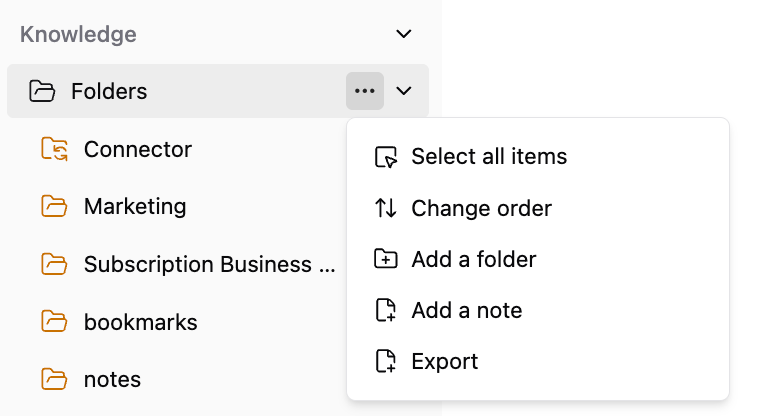This screenshot has height=416, width=762.
Task: Click the bookmarks folder icon
Action: [54, 322]
